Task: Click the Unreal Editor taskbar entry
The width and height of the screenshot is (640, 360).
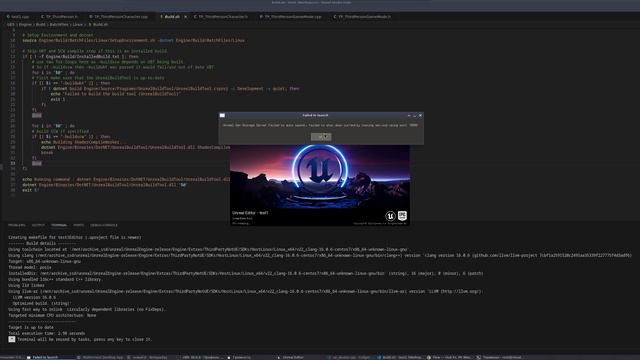Action: click(291, 357)
